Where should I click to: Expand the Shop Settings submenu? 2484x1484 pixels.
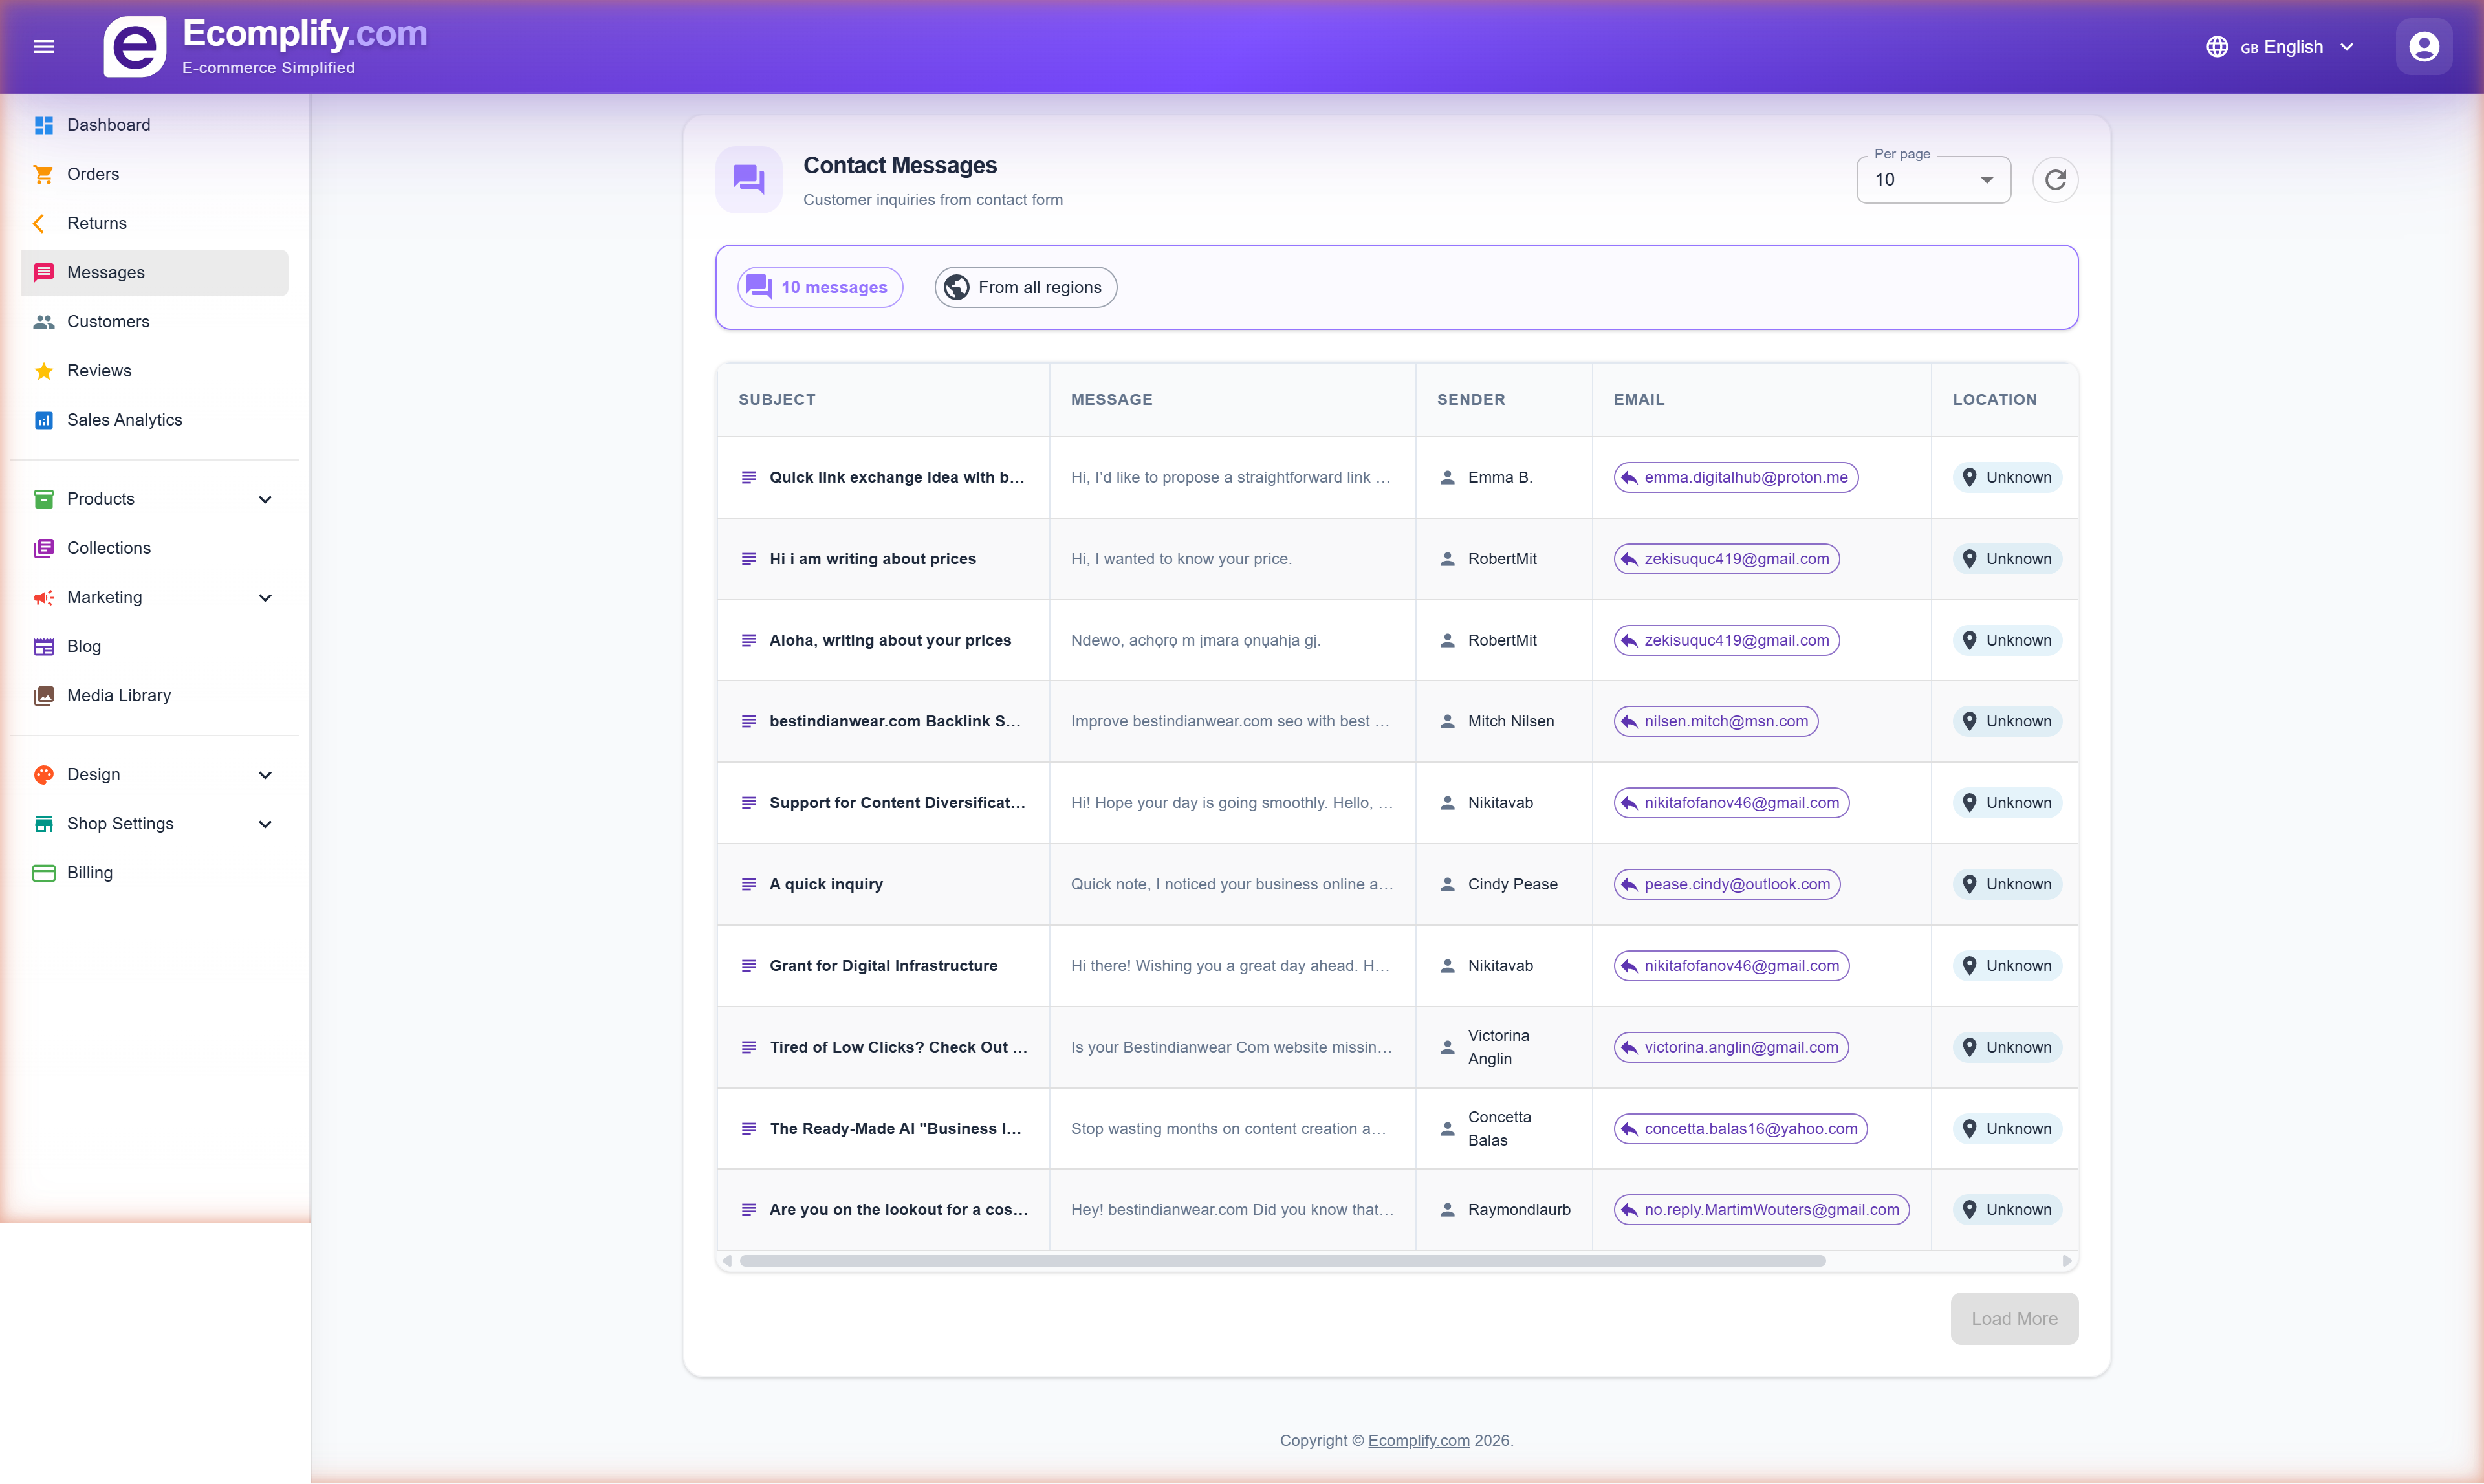tap(265, 824)
